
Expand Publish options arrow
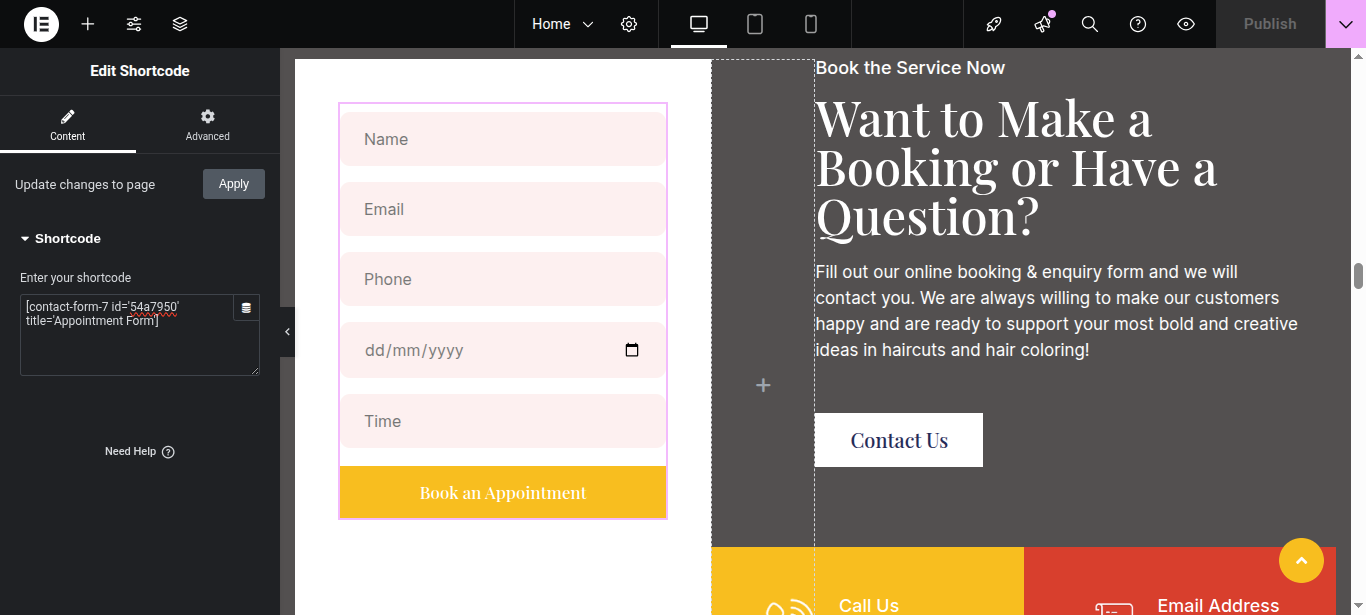pyautogui.click(x=1346, y=24)
